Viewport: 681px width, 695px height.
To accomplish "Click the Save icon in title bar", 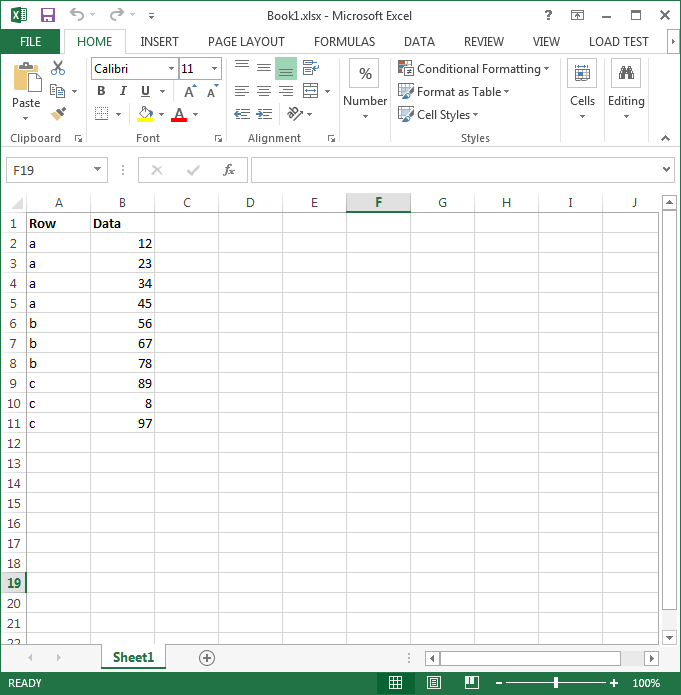I will click(47, 16).
